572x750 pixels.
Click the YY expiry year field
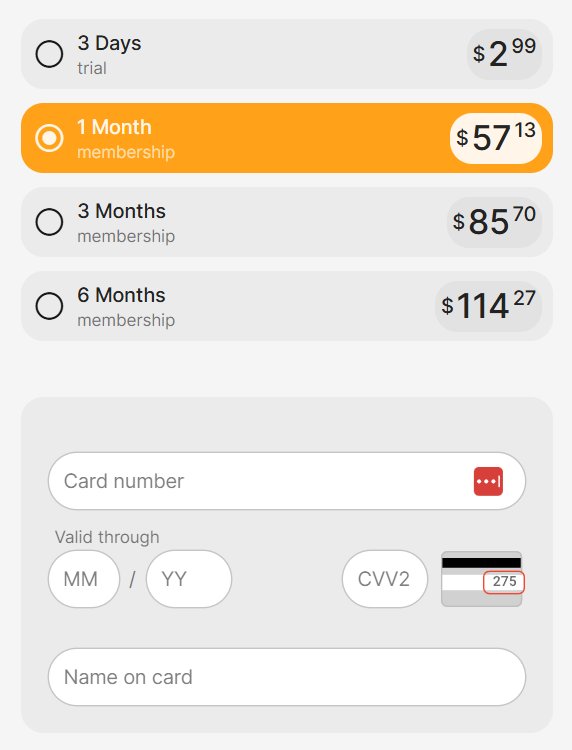click(x=189, y=579)
